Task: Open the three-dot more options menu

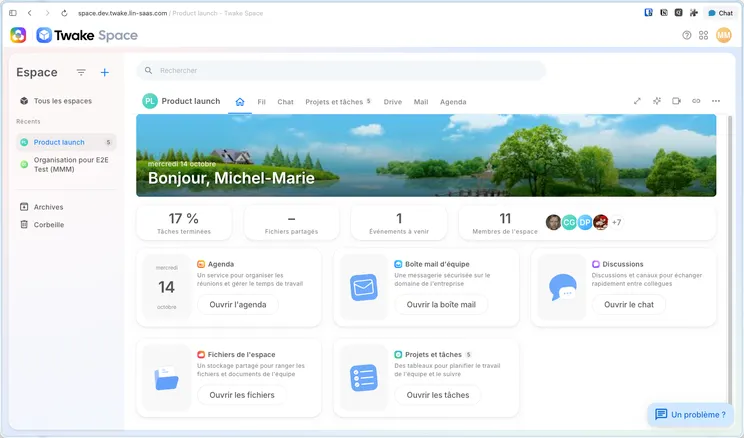Action: coord(716,101)
